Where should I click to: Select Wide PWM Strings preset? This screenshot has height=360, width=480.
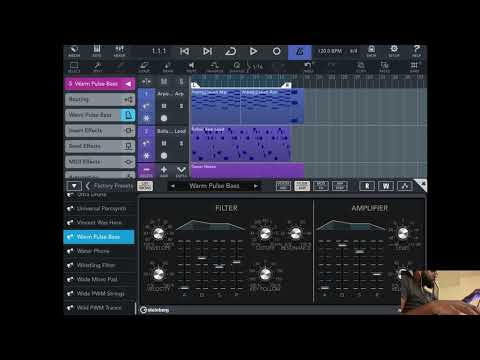tap(99, 294)
